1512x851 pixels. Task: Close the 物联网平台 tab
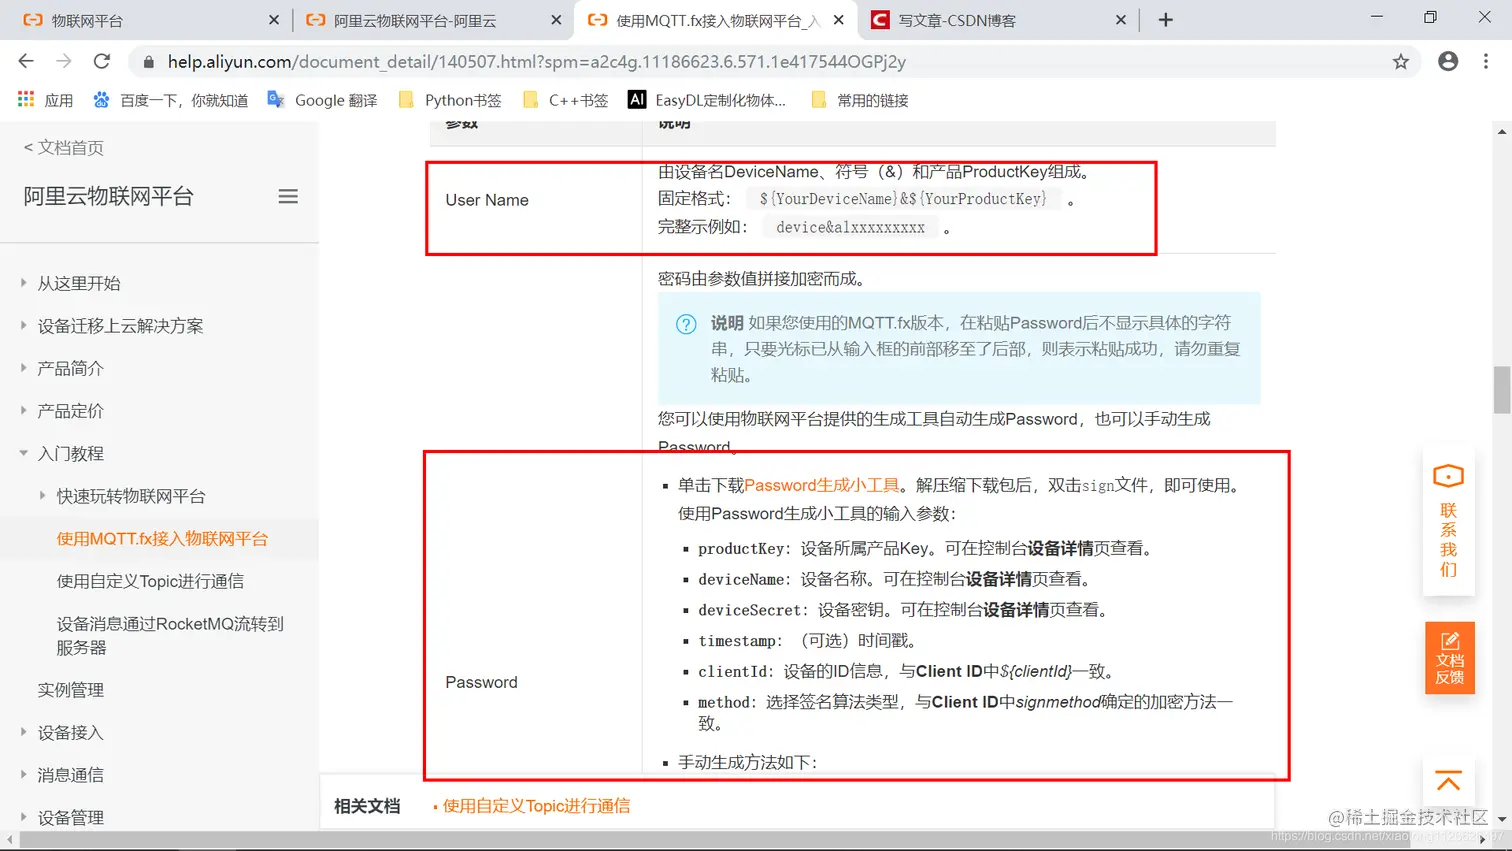274,20
